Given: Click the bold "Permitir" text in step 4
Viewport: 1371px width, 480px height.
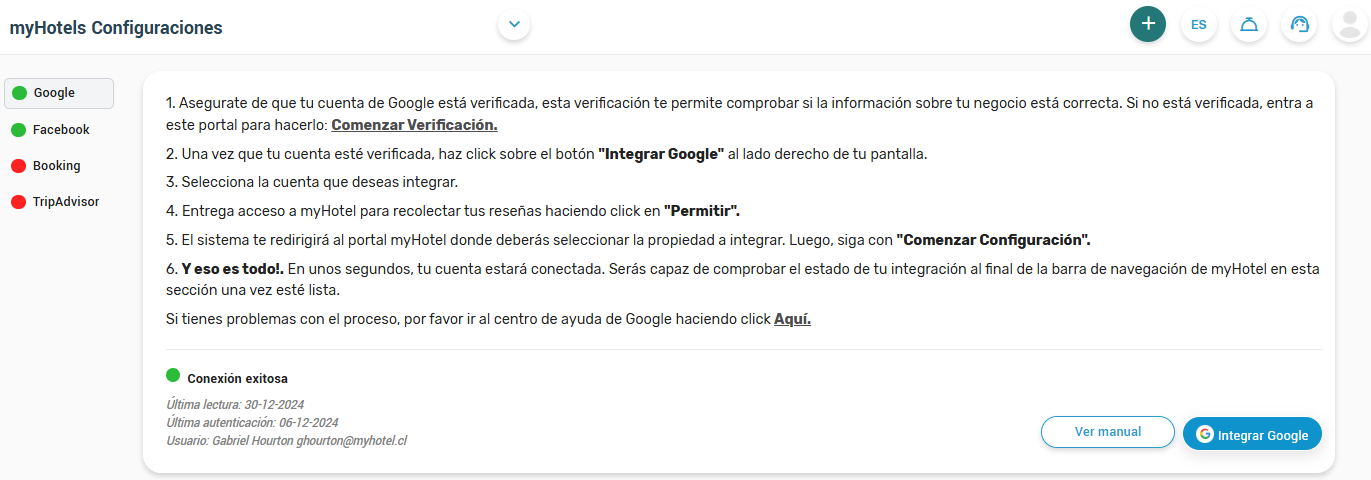Looking at the screenshot, I should click(x=701, y=211).
